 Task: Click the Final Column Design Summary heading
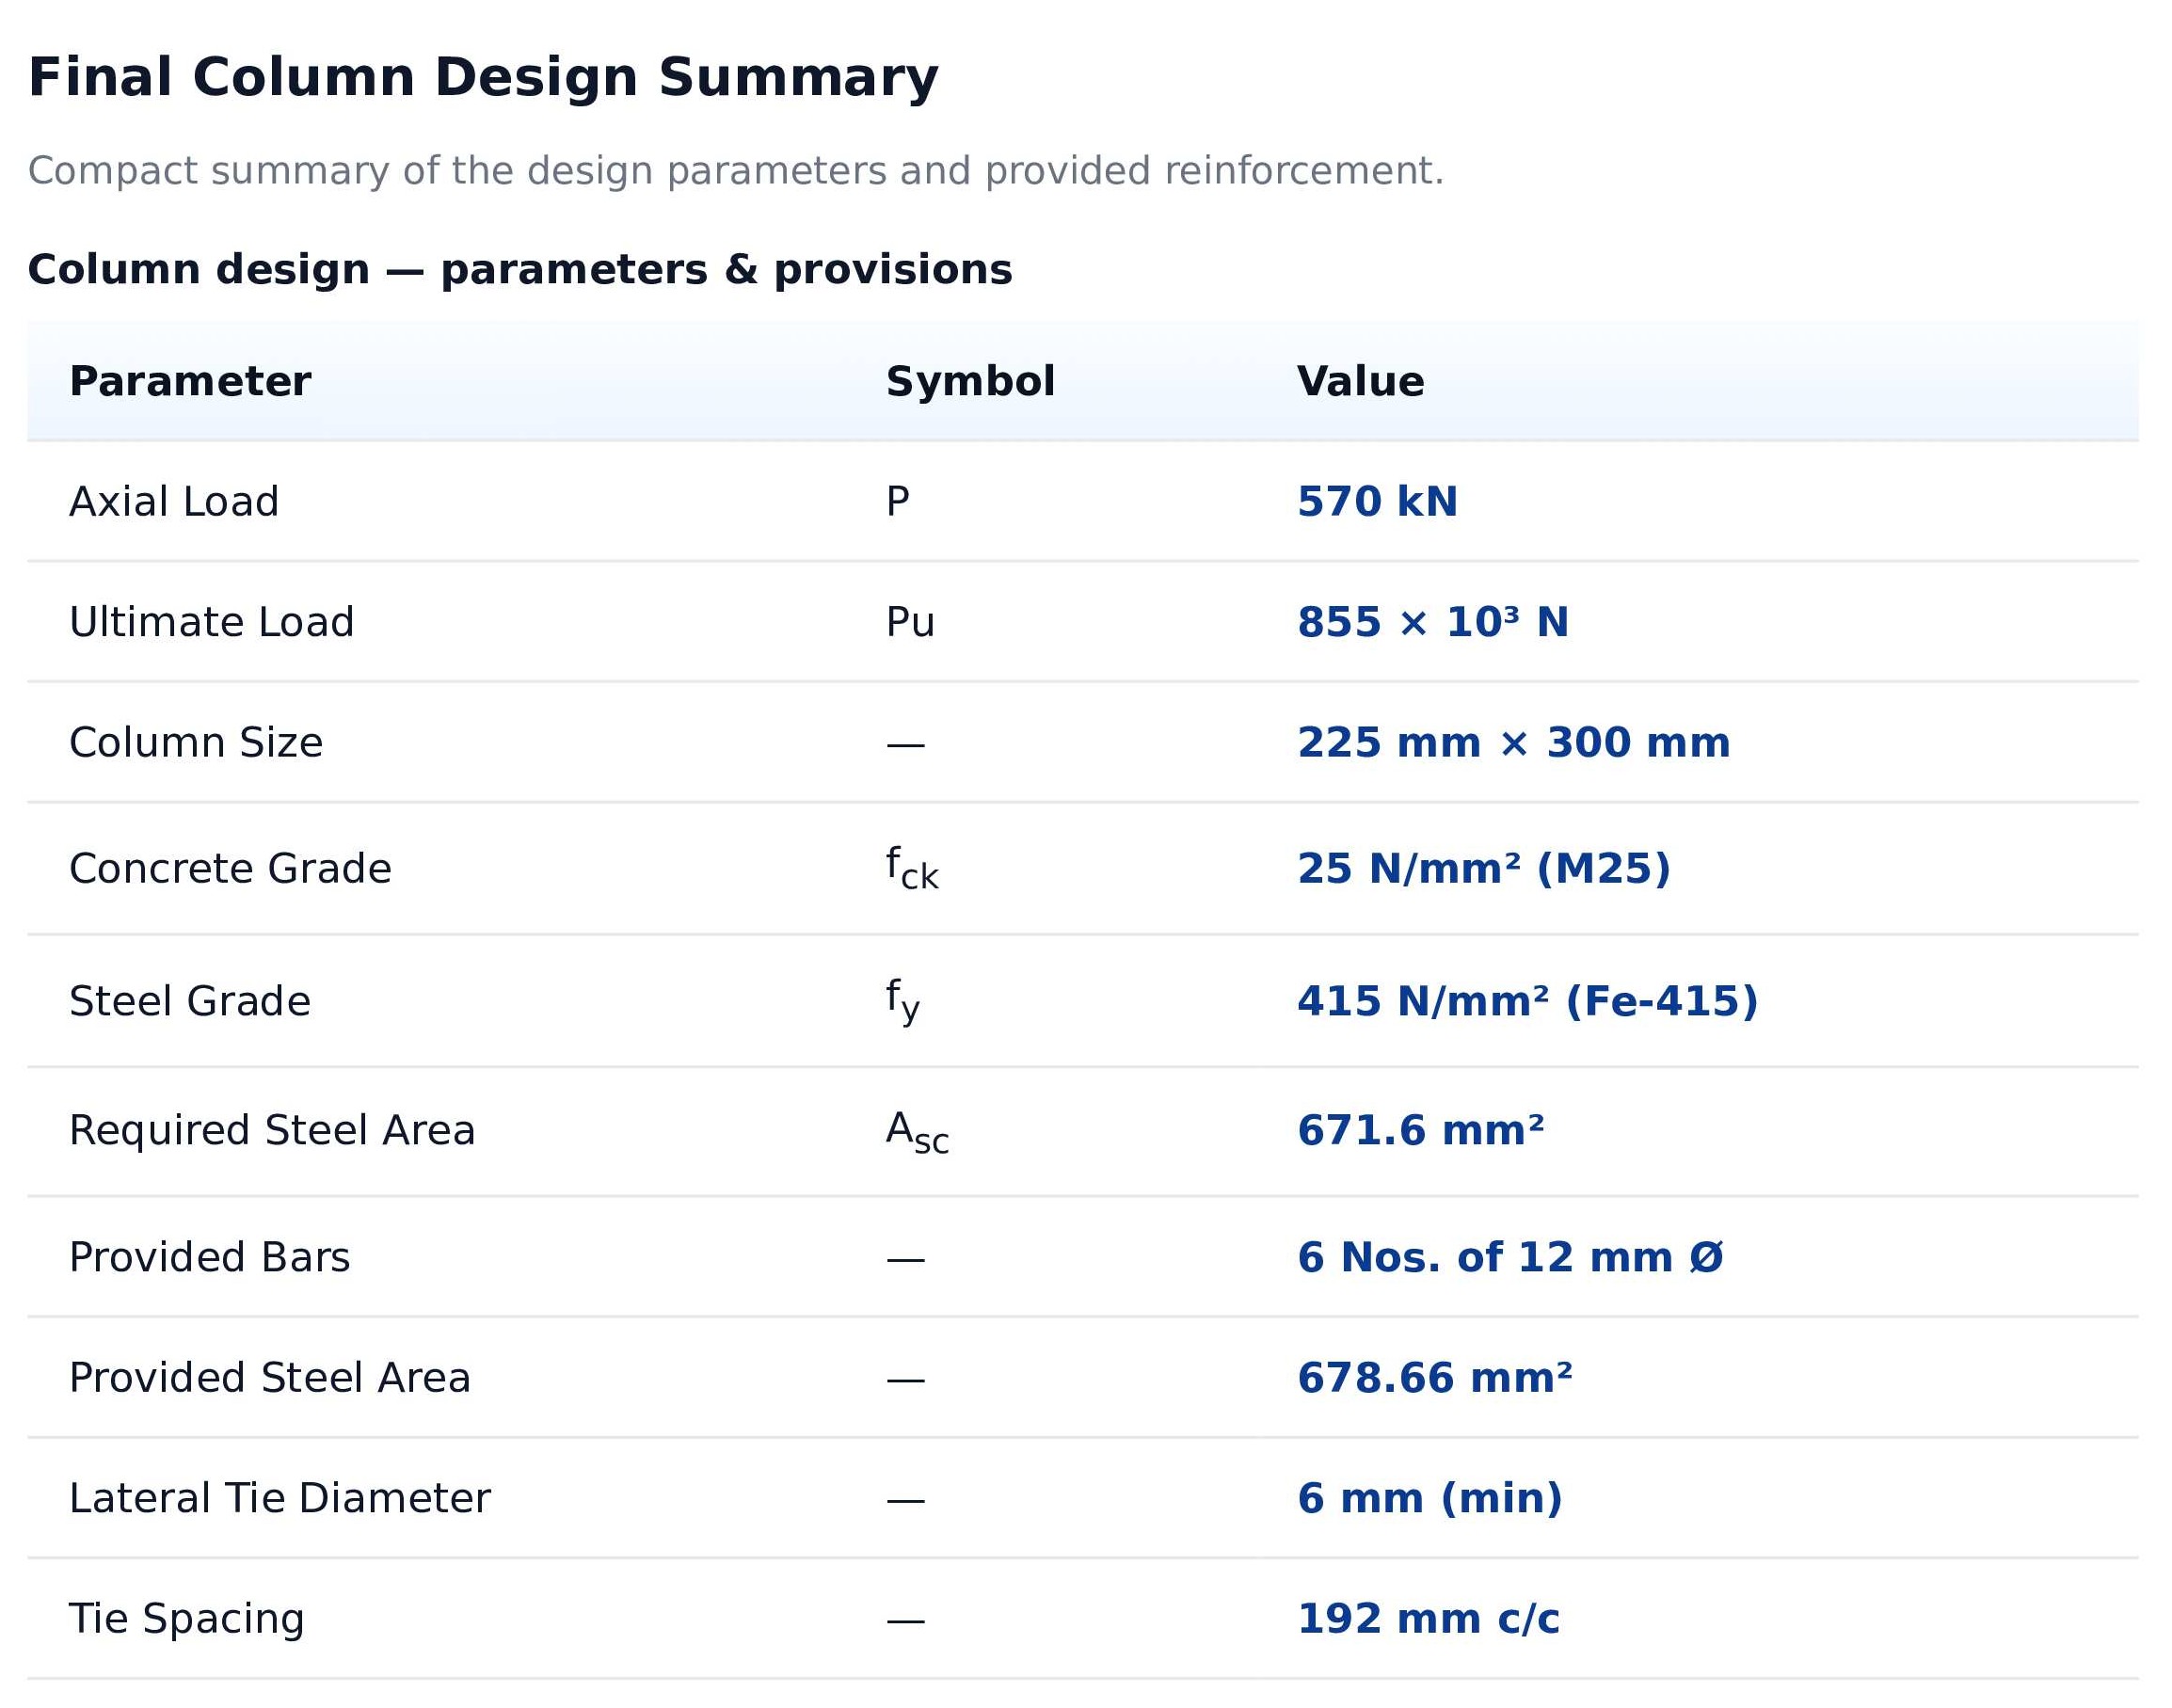click(483, 78)
